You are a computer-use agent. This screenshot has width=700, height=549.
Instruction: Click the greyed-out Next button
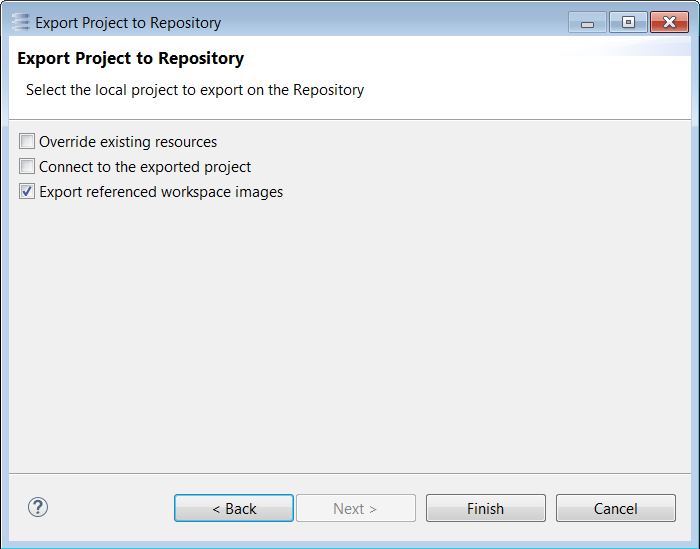356,508
